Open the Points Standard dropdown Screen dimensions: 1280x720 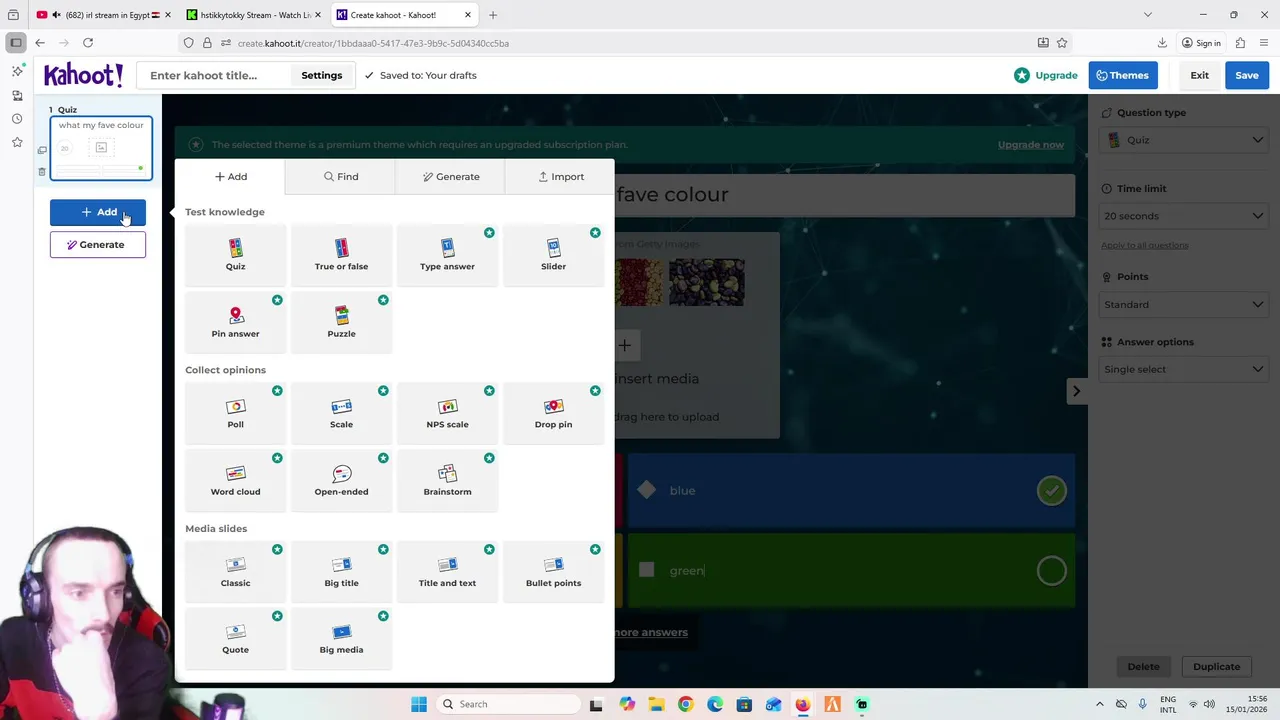pos(1184,304)
